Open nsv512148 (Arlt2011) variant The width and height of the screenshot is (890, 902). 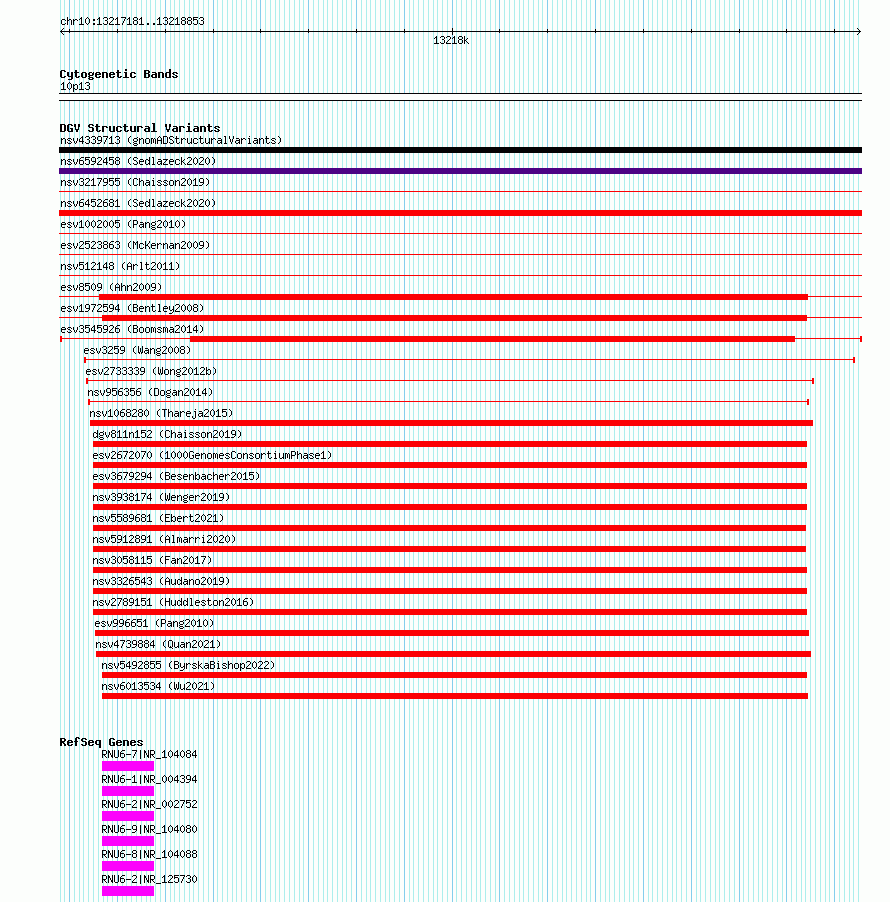pyautogui.click(x=120, y=266)
